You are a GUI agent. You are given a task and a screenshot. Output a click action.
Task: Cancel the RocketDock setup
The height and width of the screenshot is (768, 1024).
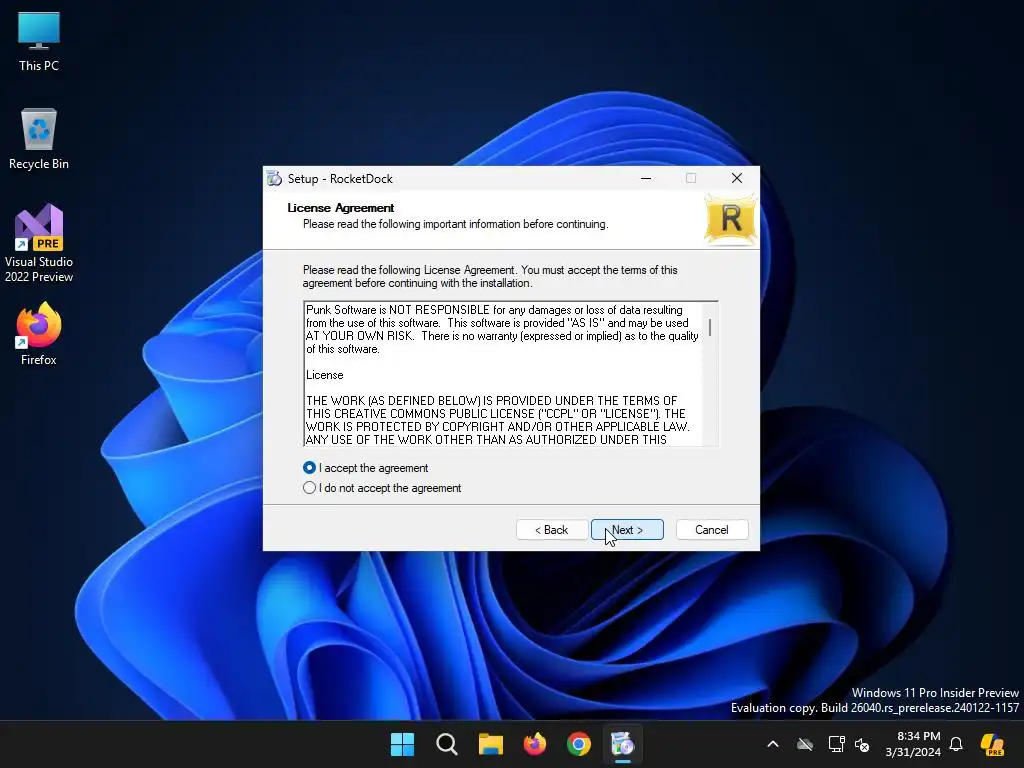click(712, 530)
